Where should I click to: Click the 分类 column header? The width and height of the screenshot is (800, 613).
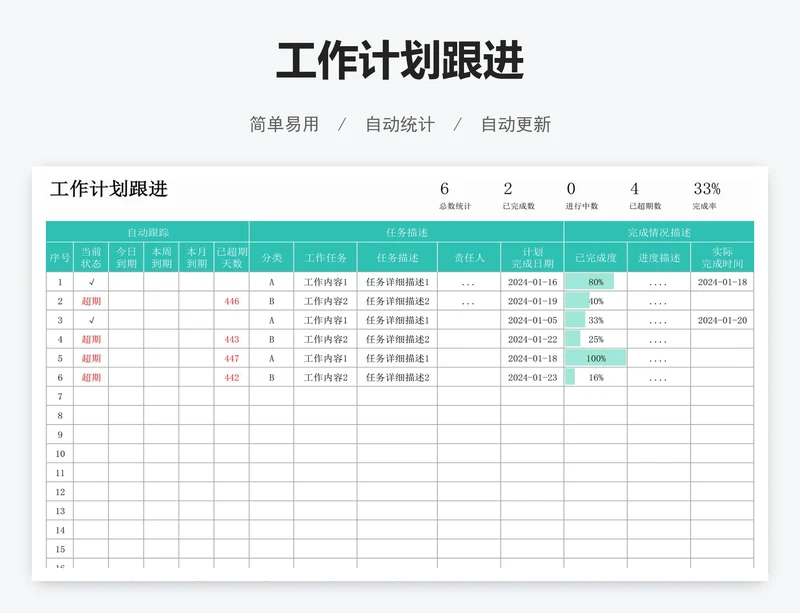pyautogui.click(x=271, y=257)
